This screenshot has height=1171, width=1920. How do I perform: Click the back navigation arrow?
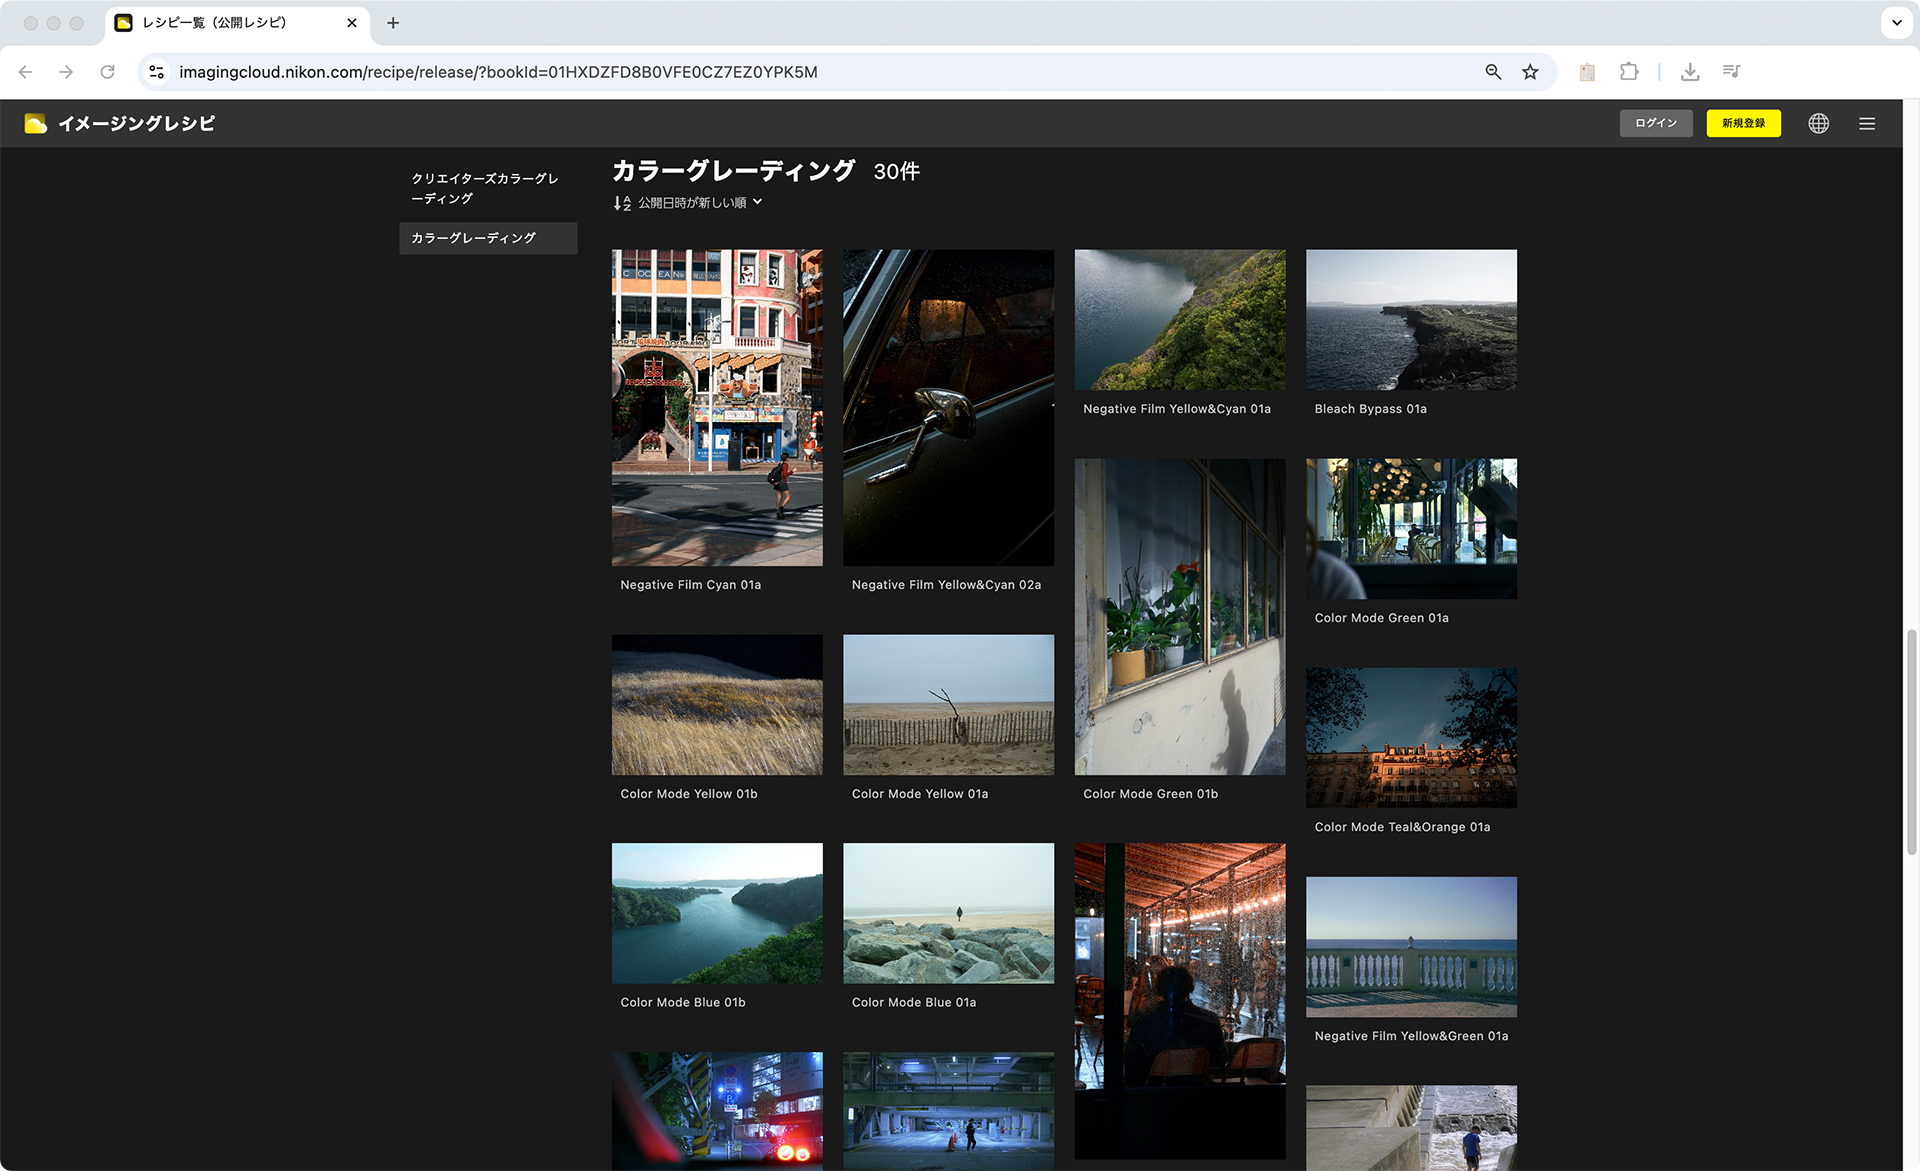25,71
